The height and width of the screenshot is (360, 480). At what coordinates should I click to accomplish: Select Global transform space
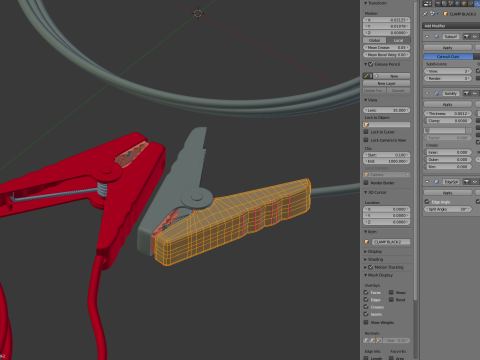(x=375, y=40)
